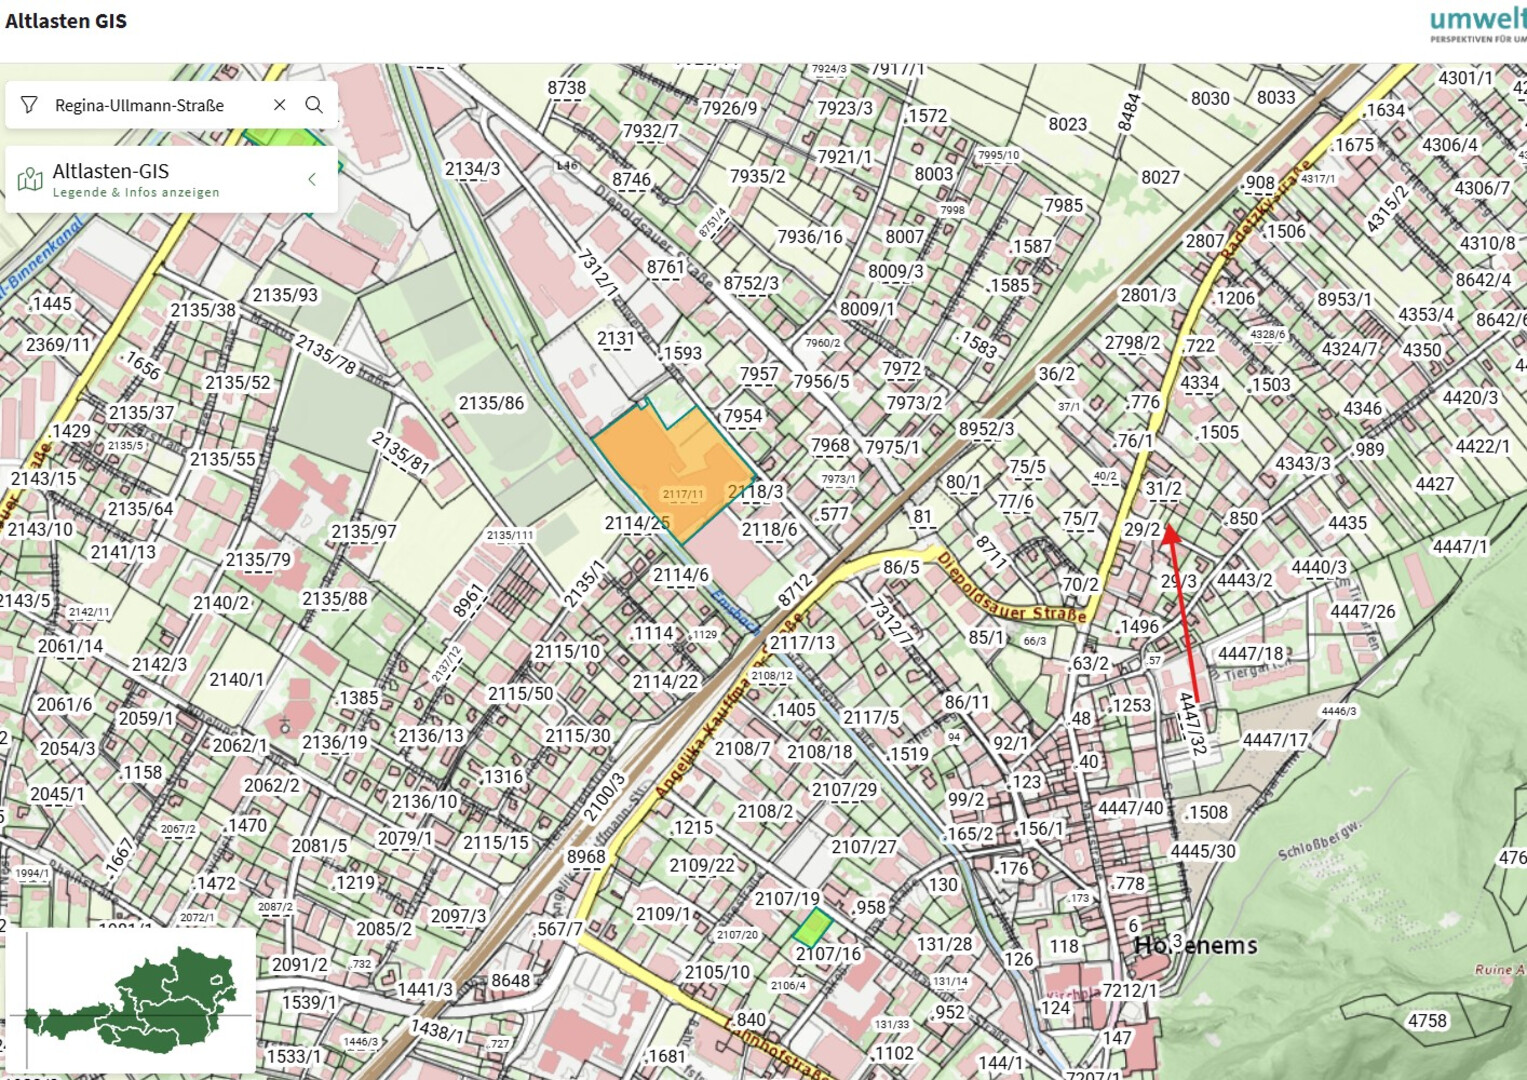Viewport: 1527px width, 1080px height.
Task: Click parcel label 4758 in forest area
Action: click(x=1427, y=1020)
